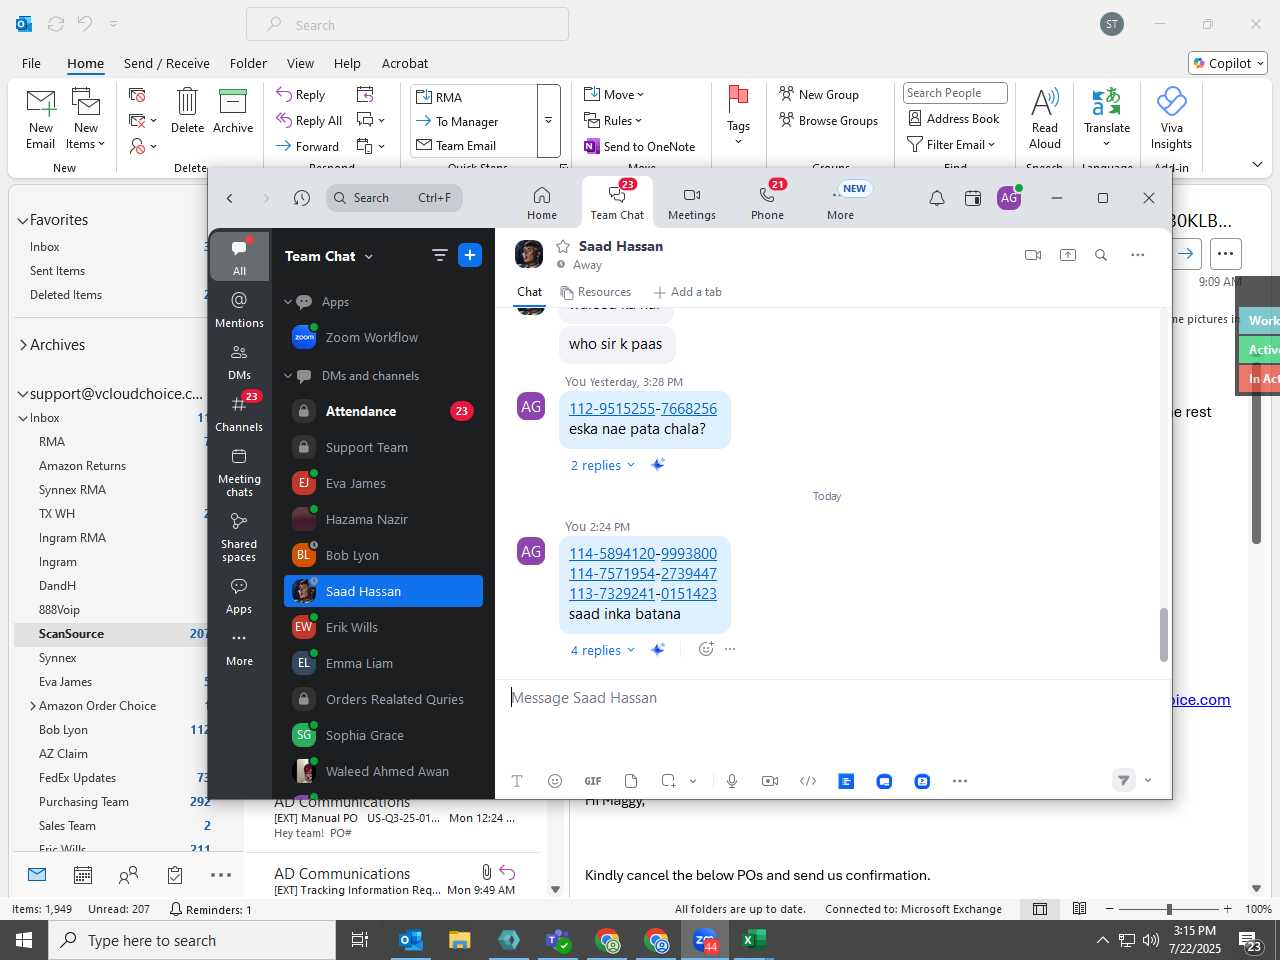Open the Send / Receive ribbon tab
The width and height of the screenshot is (1280, 960).
pos(167,63)
